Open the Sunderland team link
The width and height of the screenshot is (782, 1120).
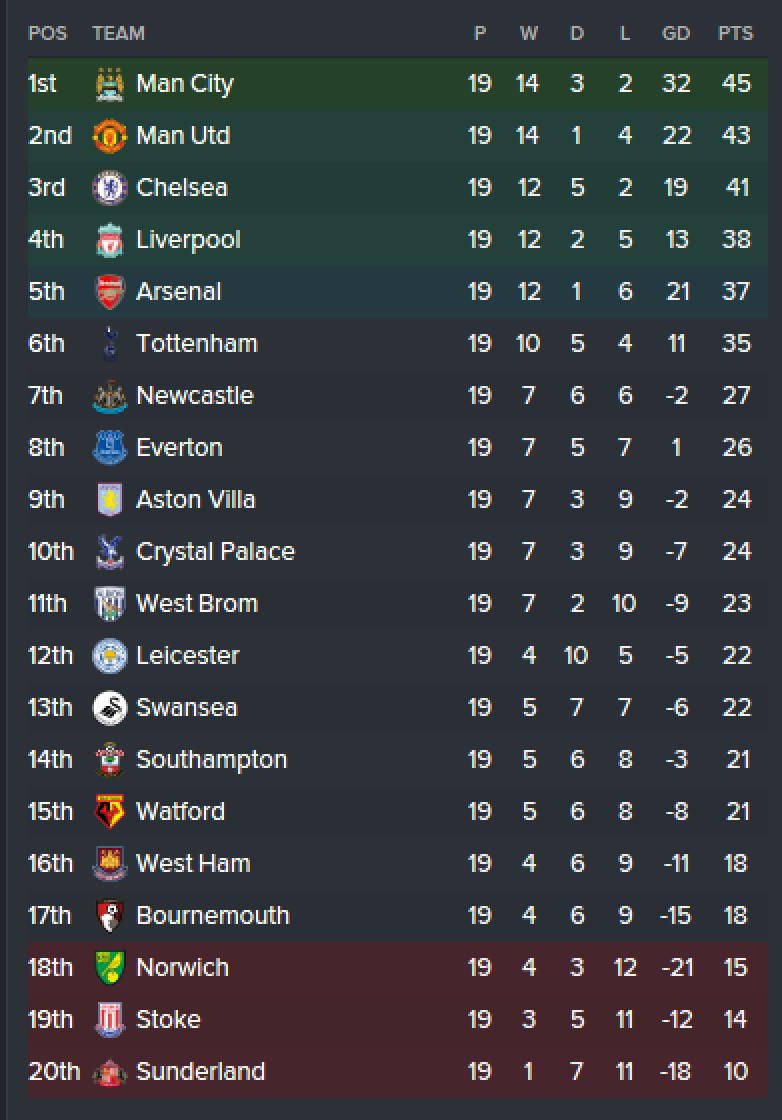[201, 1071]
